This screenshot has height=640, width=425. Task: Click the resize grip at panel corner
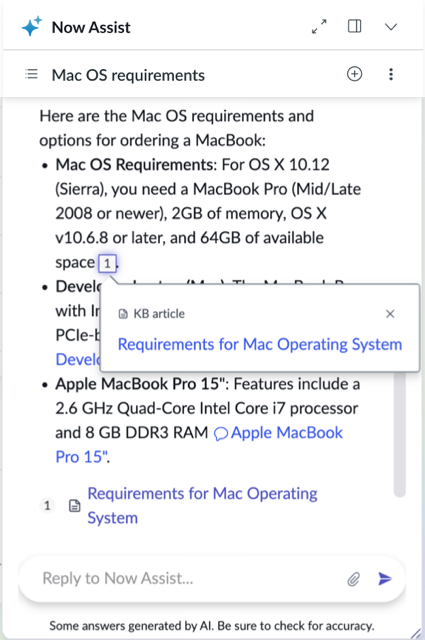pos(416,633)
